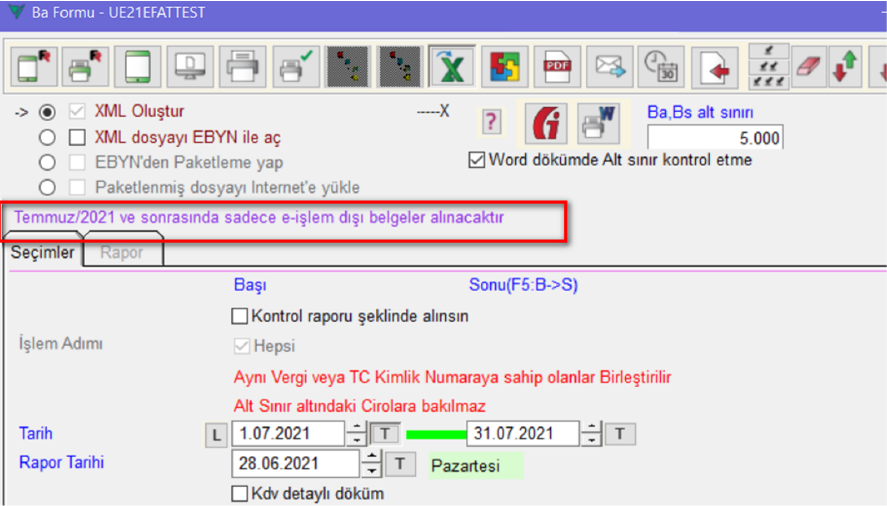
Task: Click the Rapor Tarihi spinner arrows
Action: click(371, 464)
